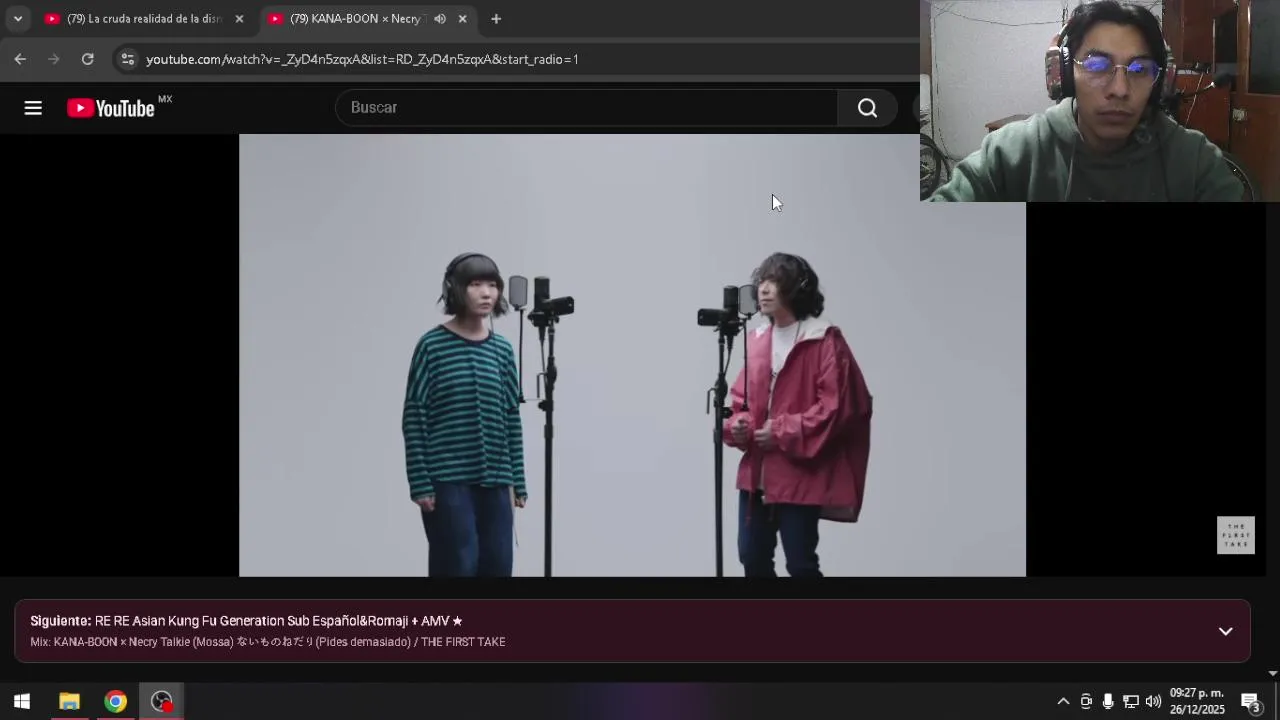1280x720 pixels.
Task: Click page scrollbar down arrow
Action: pos(1273,674)
